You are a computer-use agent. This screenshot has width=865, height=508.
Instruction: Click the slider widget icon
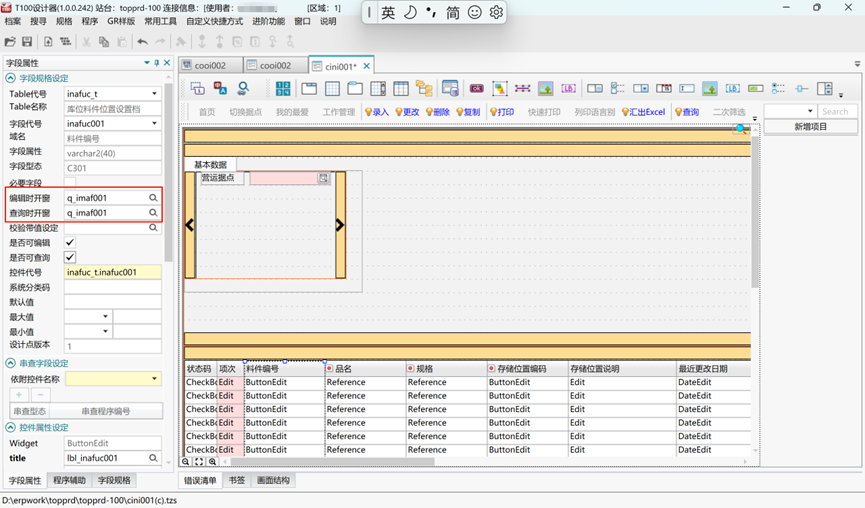(802, 88)
